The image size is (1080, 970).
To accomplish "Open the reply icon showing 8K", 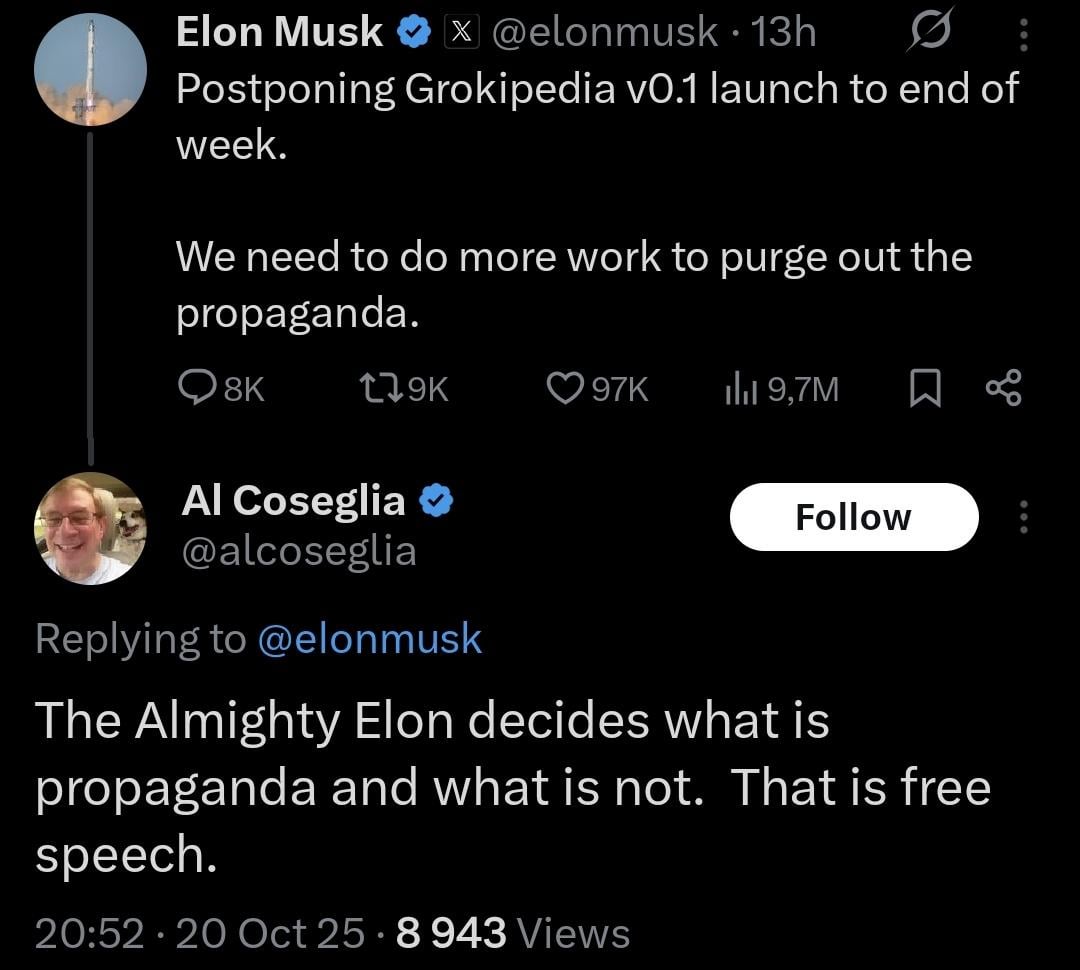I will coord(195,387).
